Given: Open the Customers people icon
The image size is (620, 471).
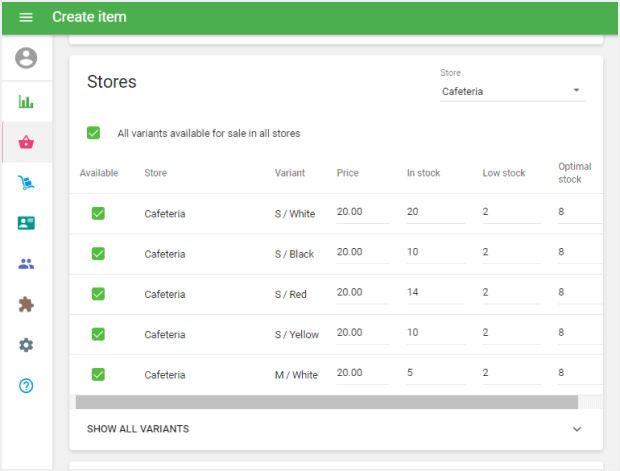Looking at the screenshot, I should coord(26,264).
